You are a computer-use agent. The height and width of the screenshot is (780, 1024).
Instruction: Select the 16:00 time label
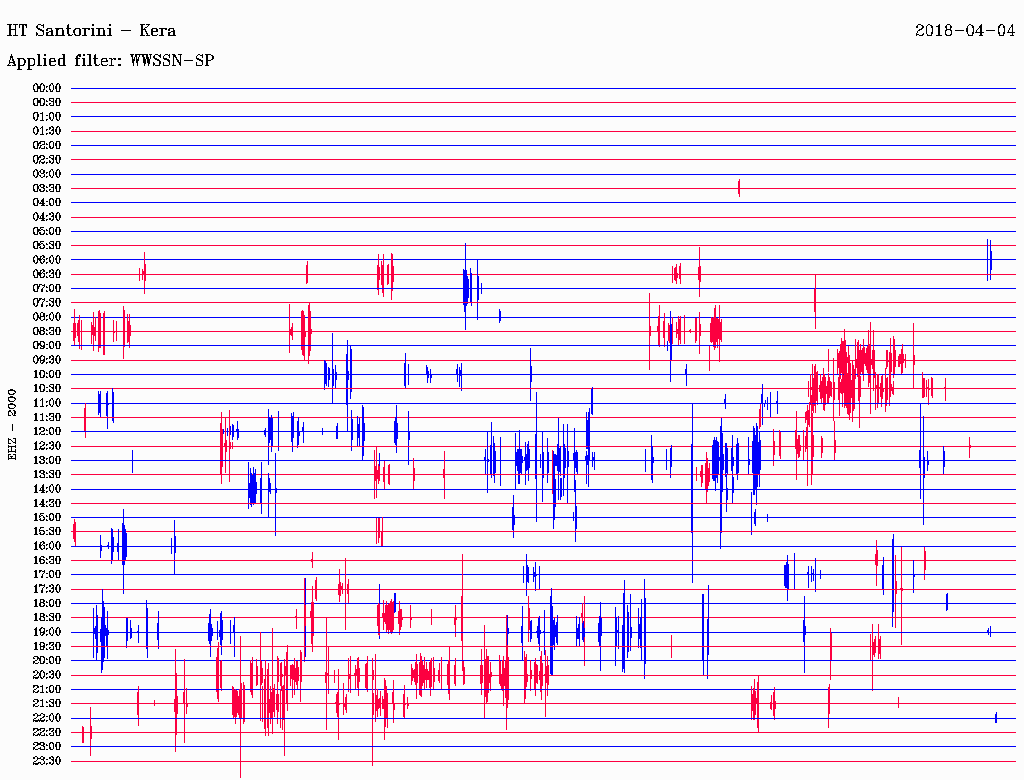coord(47,546)
